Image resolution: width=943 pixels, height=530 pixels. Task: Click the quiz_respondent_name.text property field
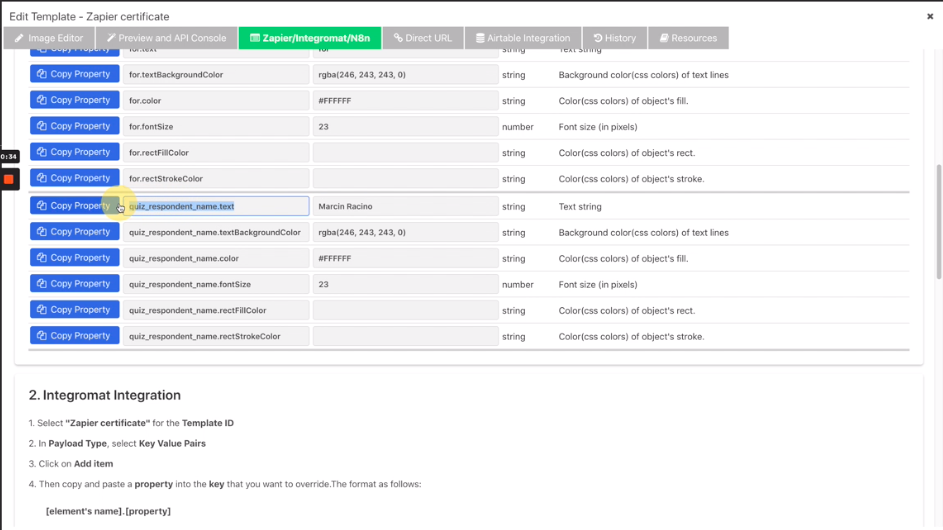[216, 206]
